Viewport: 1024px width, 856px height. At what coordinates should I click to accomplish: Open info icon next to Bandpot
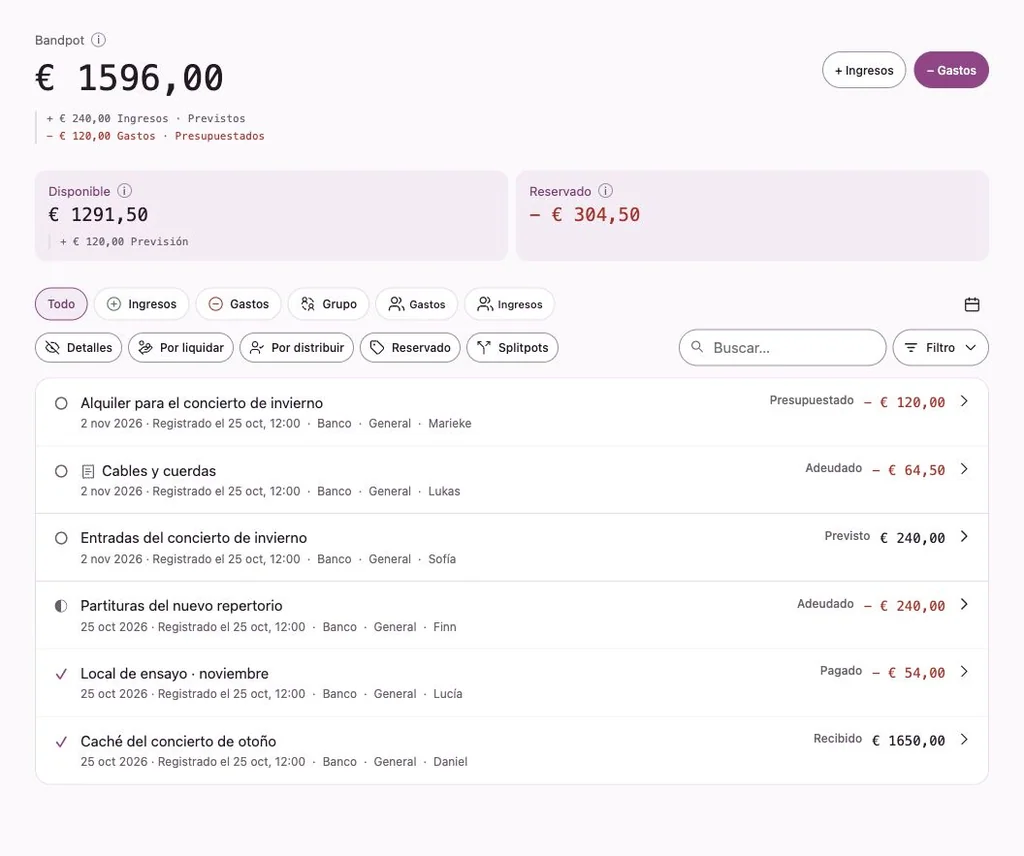click(x=98, y=40)
